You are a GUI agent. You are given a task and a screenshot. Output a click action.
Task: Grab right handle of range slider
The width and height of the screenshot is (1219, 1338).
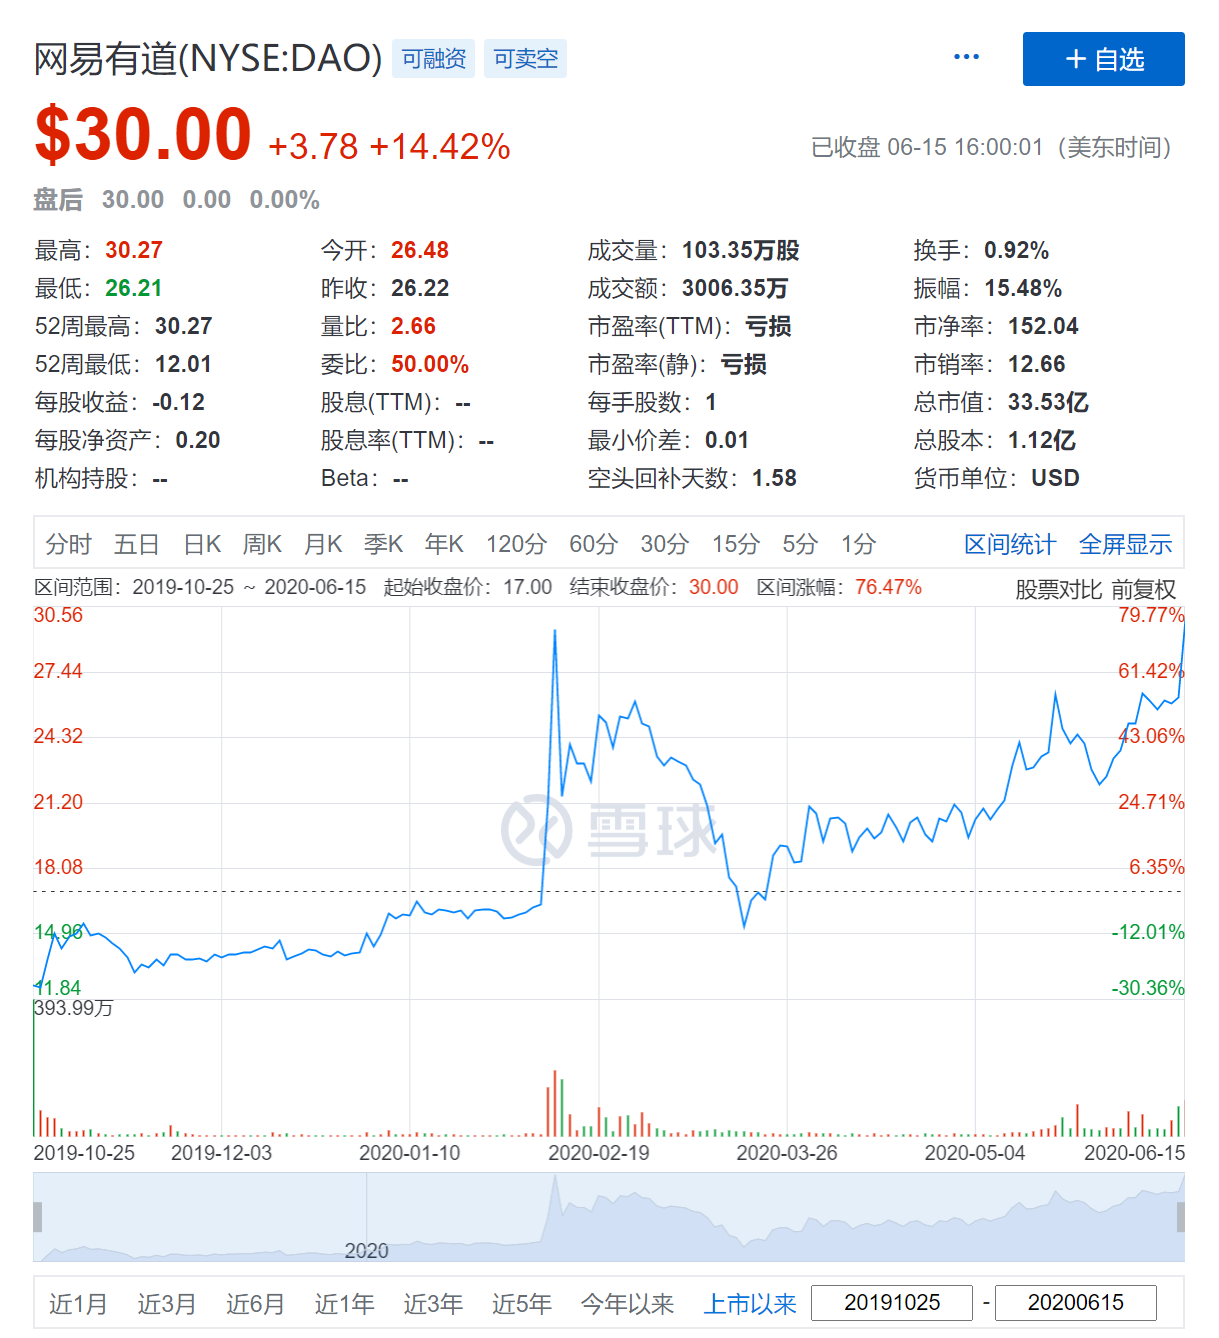click(x=1180, y=1217)
